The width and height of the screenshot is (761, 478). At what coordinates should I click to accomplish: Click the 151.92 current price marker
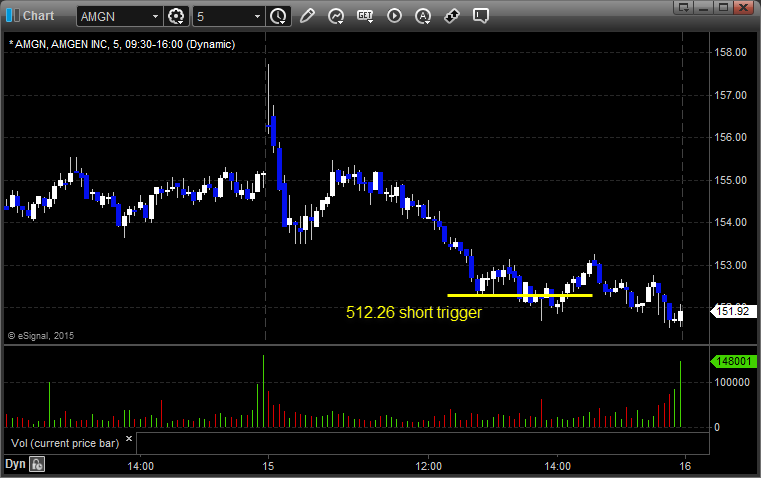pyautogui.click(x=733, y=311)
